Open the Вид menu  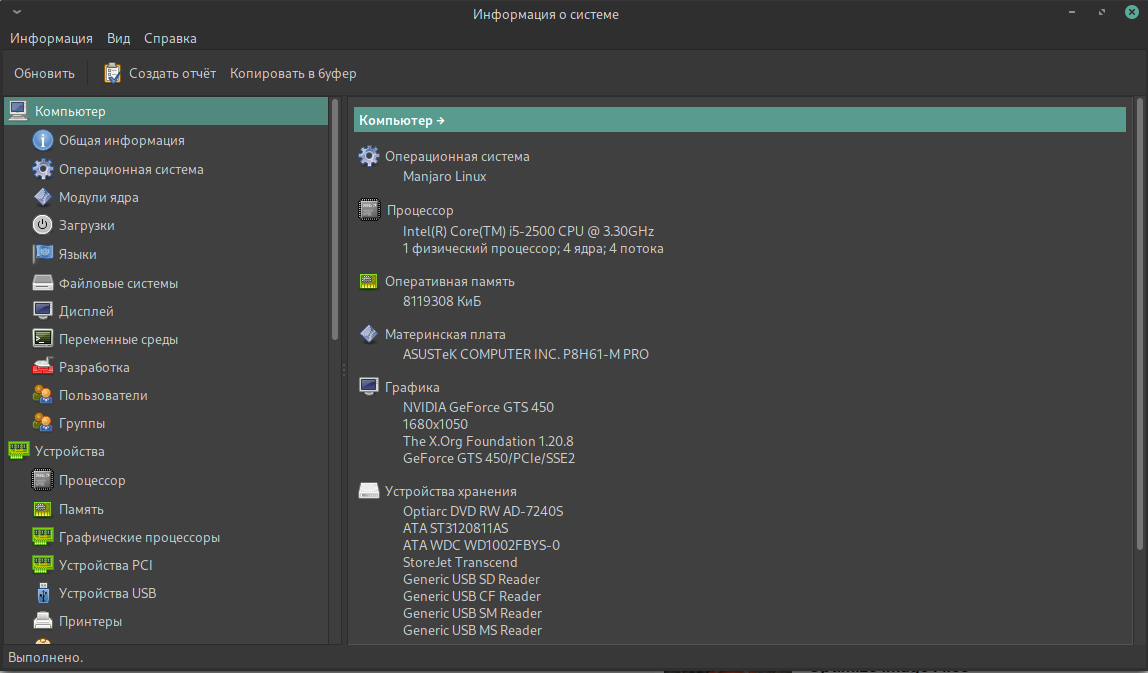coord(118,38)
